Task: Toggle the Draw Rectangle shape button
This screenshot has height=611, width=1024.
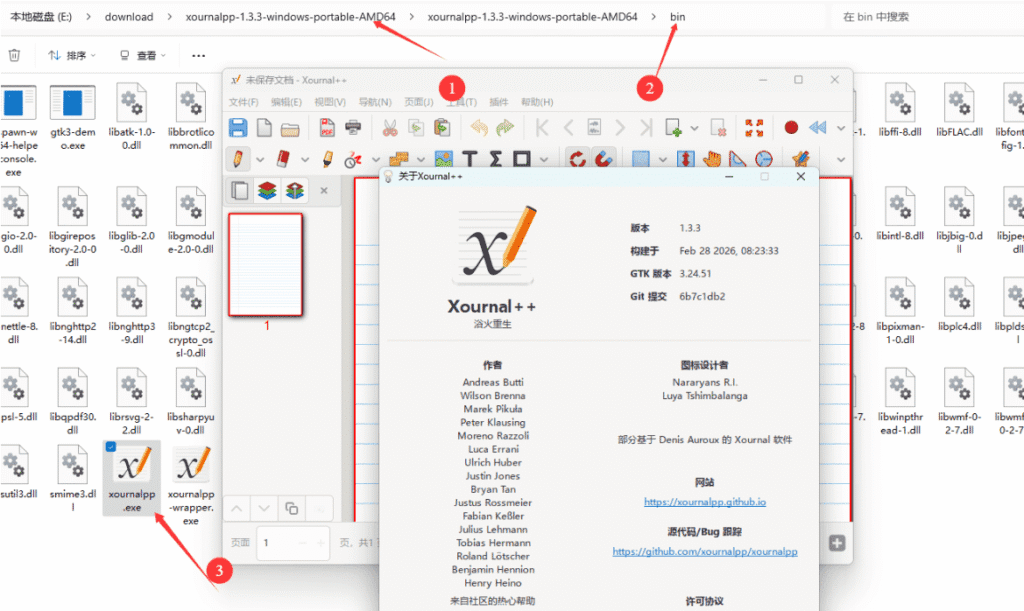Action: click(x=522, y=159)
